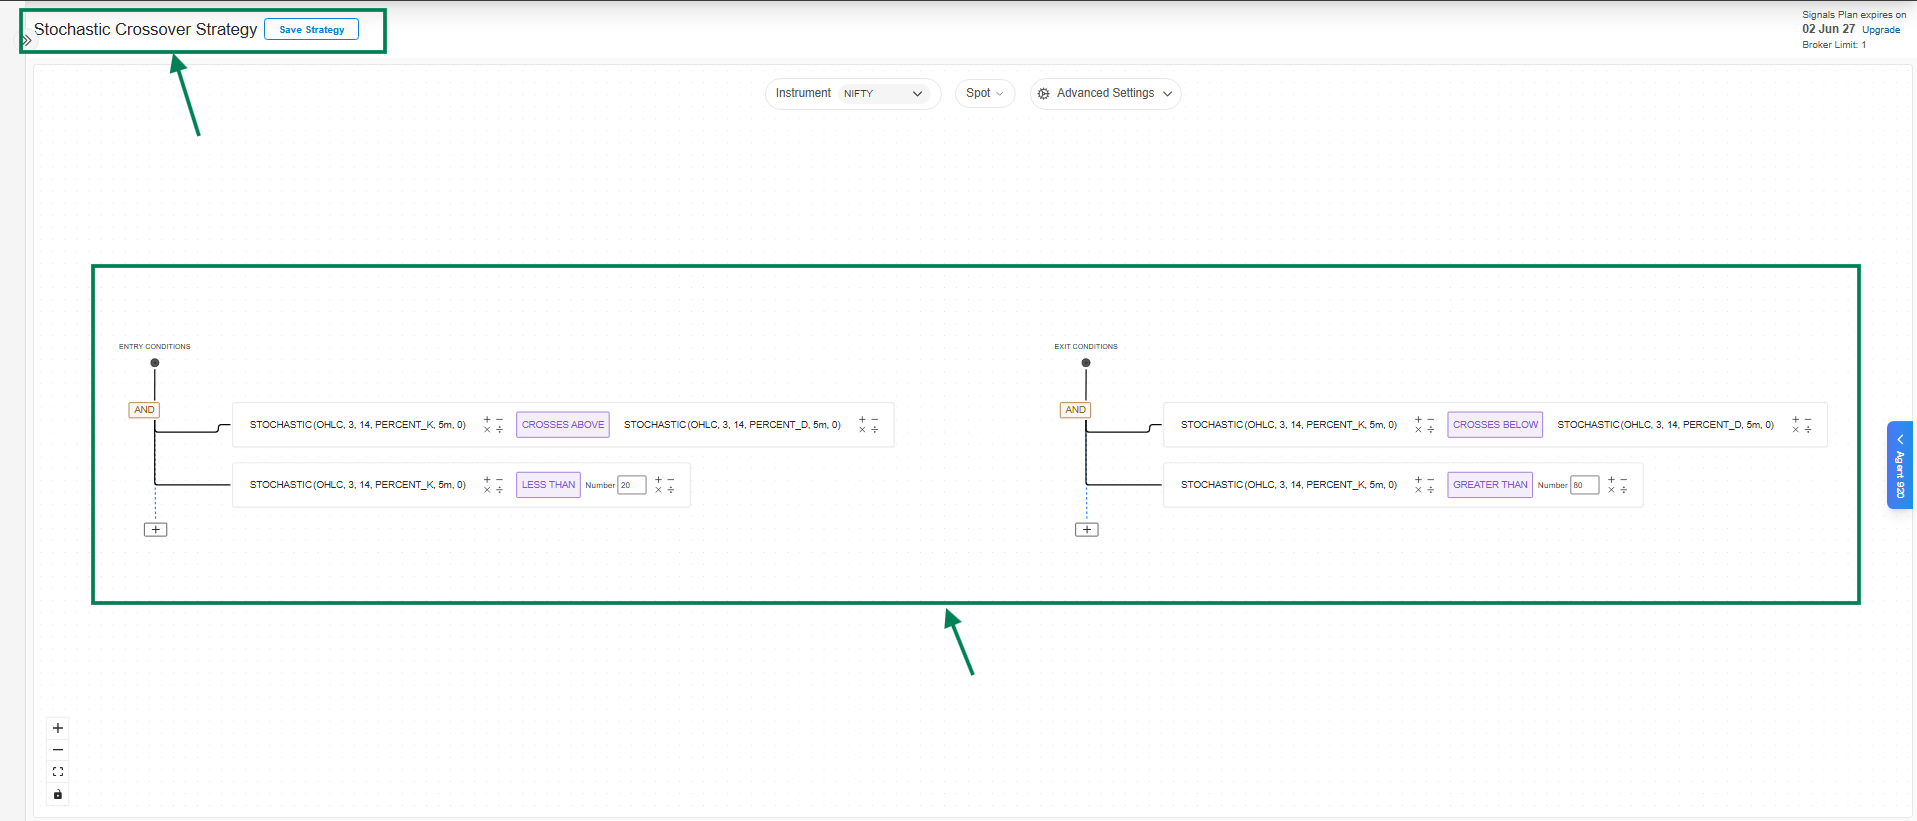The width and height of the screenshot is (1917, 821).
Task: Add new exit condition with plus box
Action: point(1087,530)
